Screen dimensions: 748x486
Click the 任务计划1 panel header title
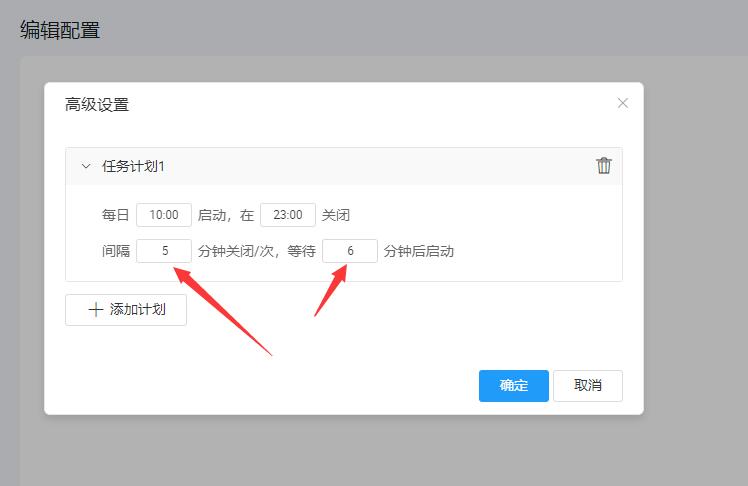click(133, 166)
